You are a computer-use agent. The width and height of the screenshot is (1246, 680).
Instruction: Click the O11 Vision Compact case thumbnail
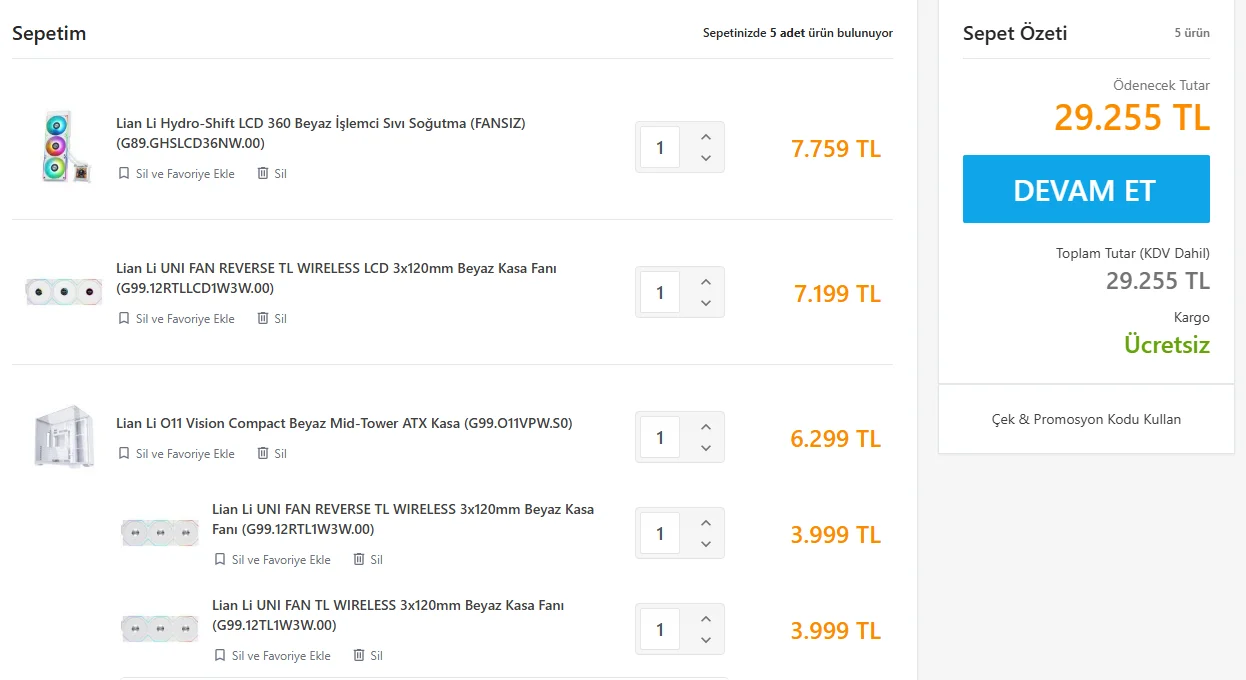(x=64, y=437)
